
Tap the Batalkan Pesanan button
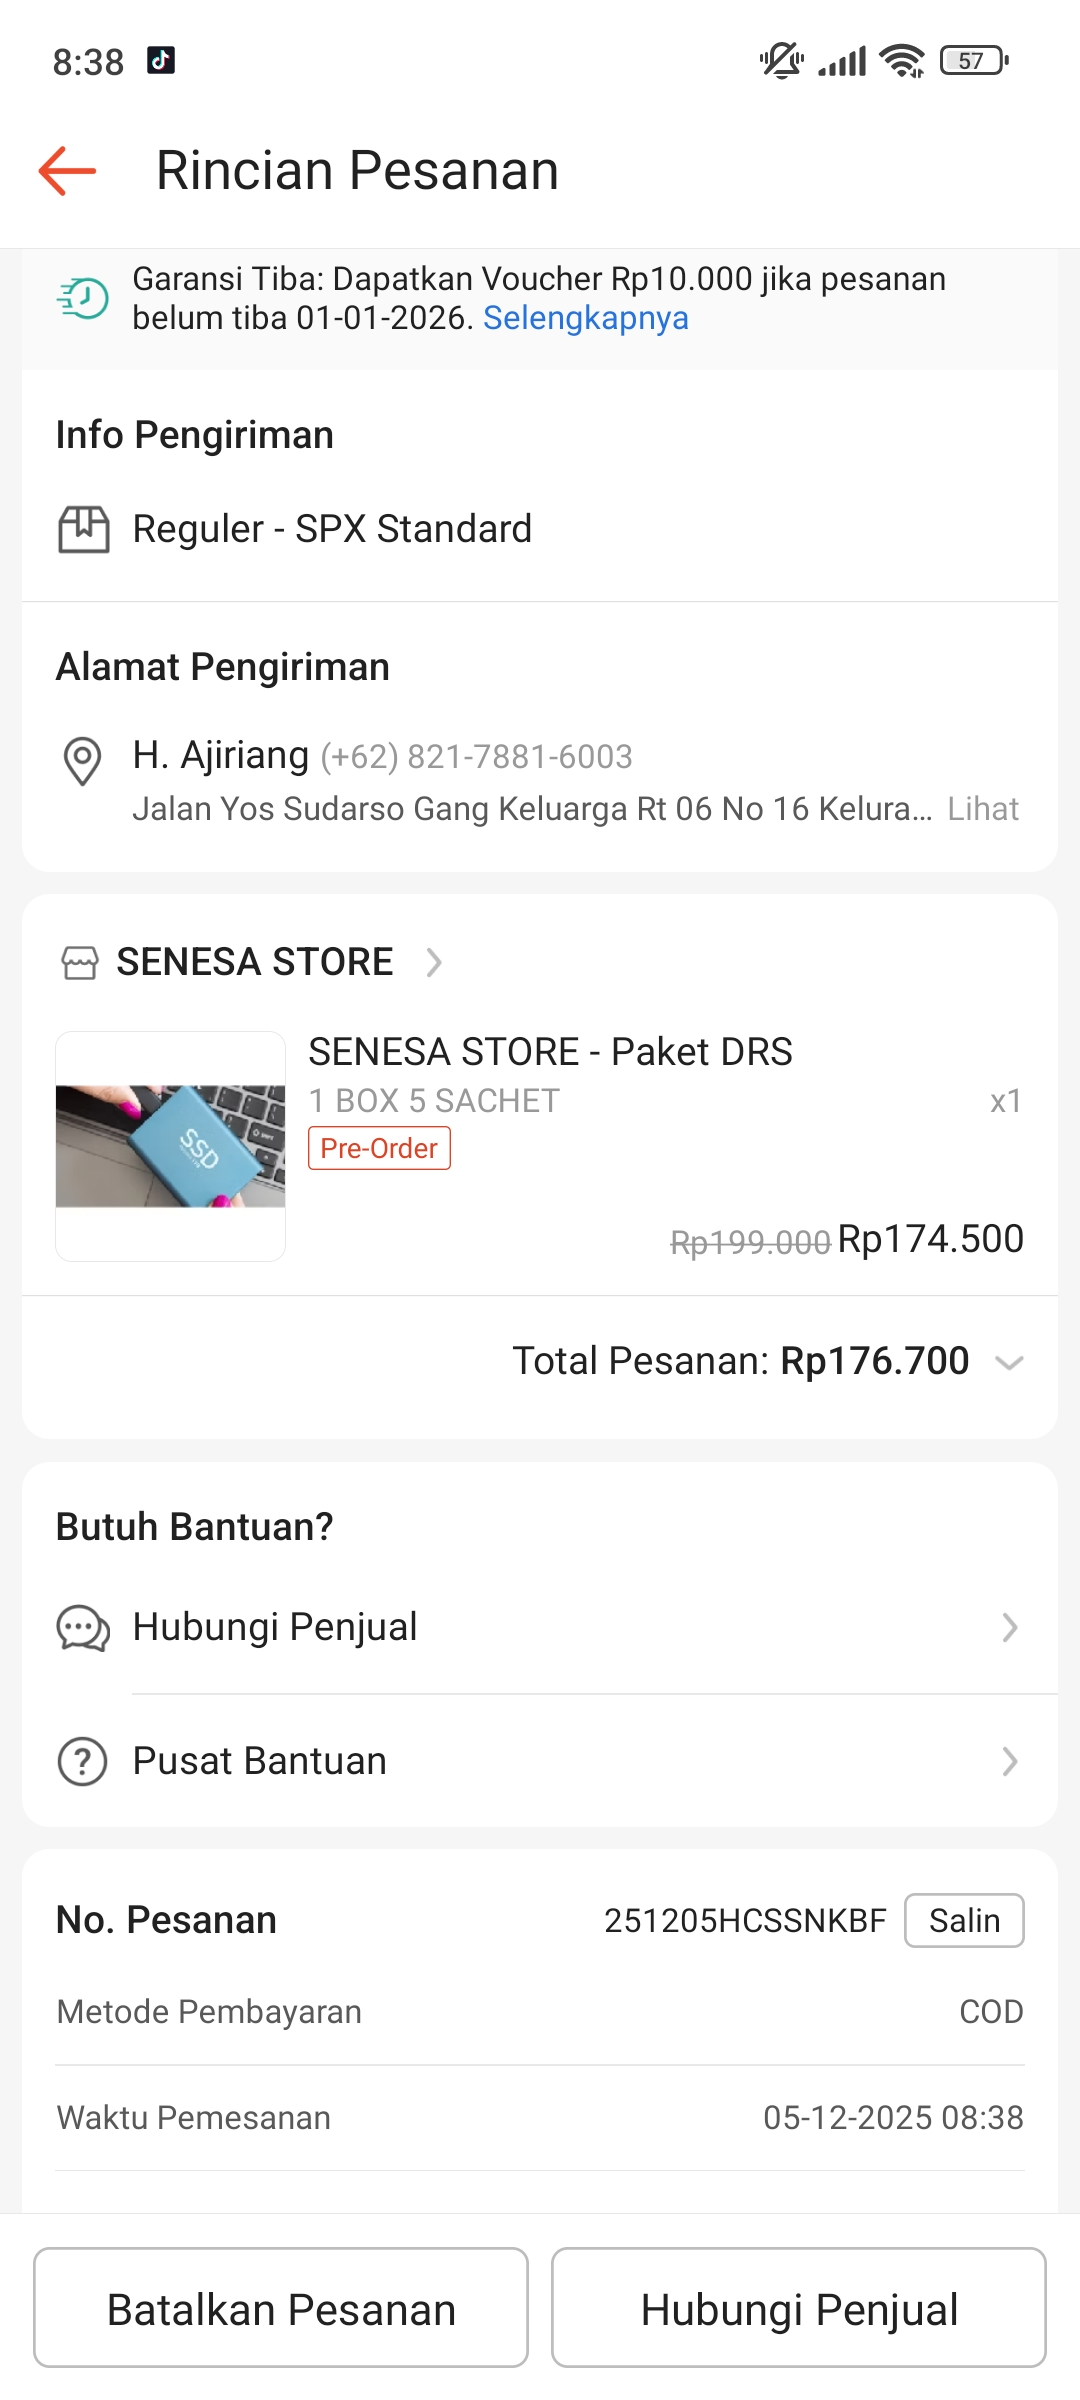281,2308
